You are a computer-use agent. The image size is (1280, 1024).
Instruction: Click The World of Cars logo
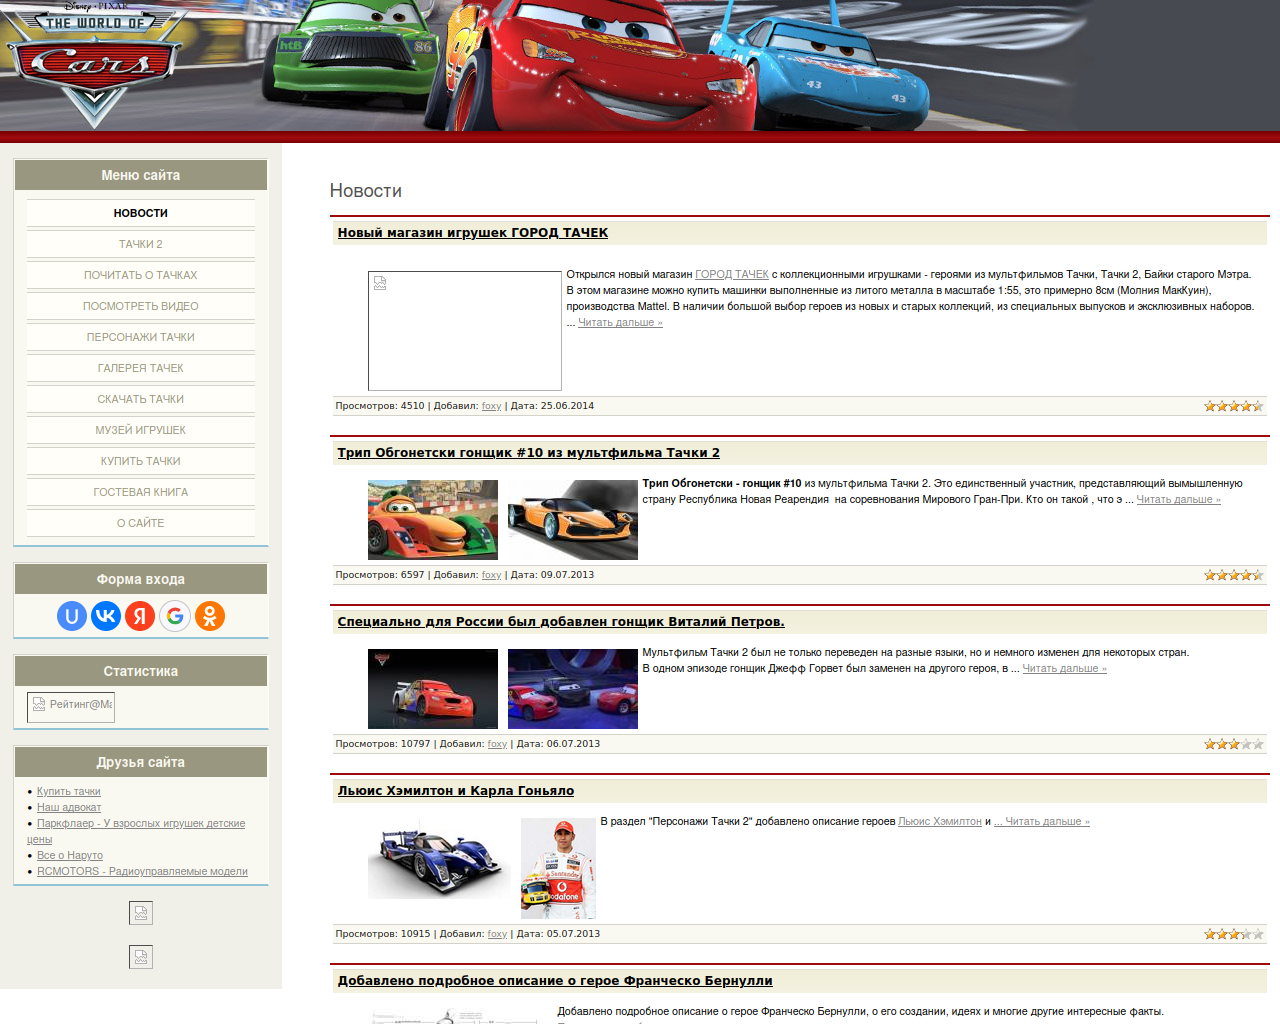[x=93, y=64]
